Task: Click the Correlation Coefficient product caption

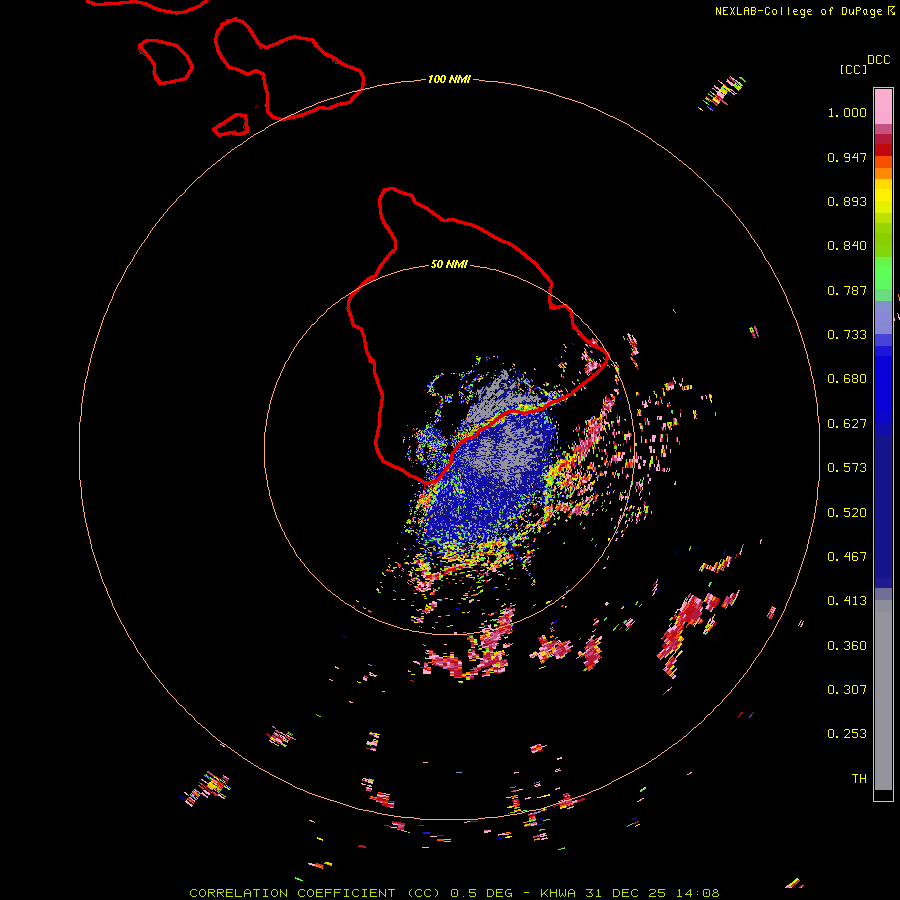Action: pyautogui.click(x=454, y=893)
